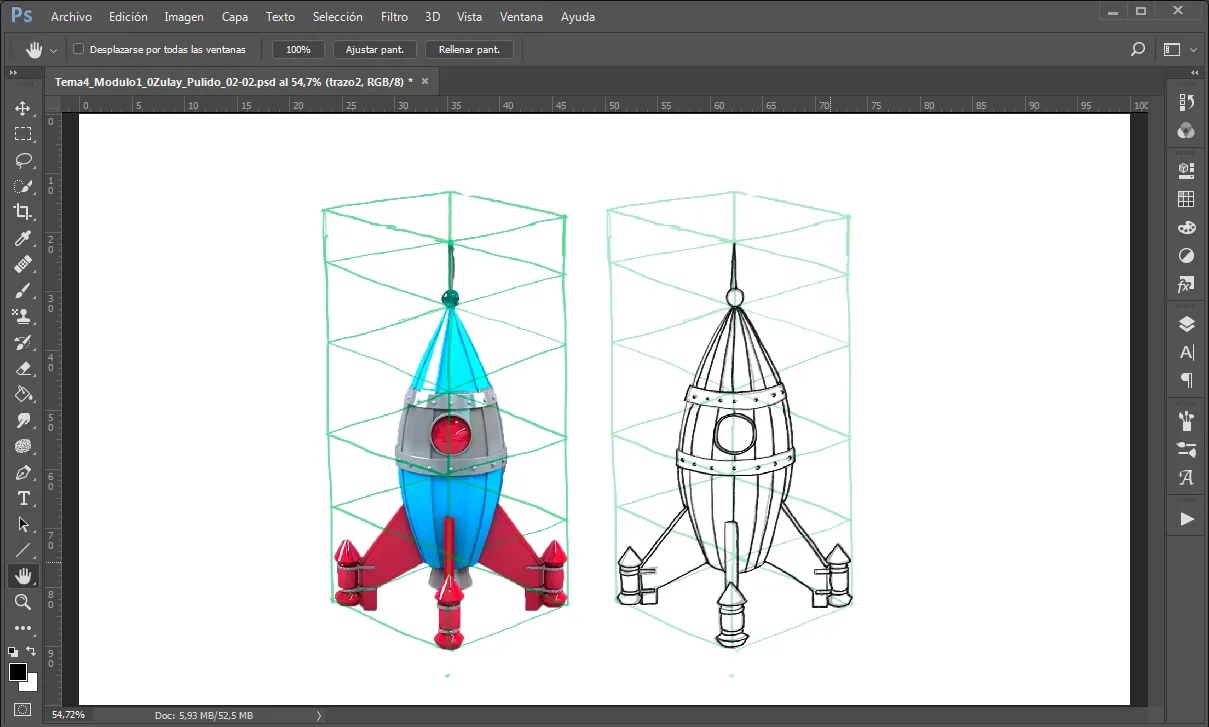The height and width of the screenshot is (727, 1209).
Task: Select the Lasso tool
Action: pyautogui.click(x=23, y=160)
